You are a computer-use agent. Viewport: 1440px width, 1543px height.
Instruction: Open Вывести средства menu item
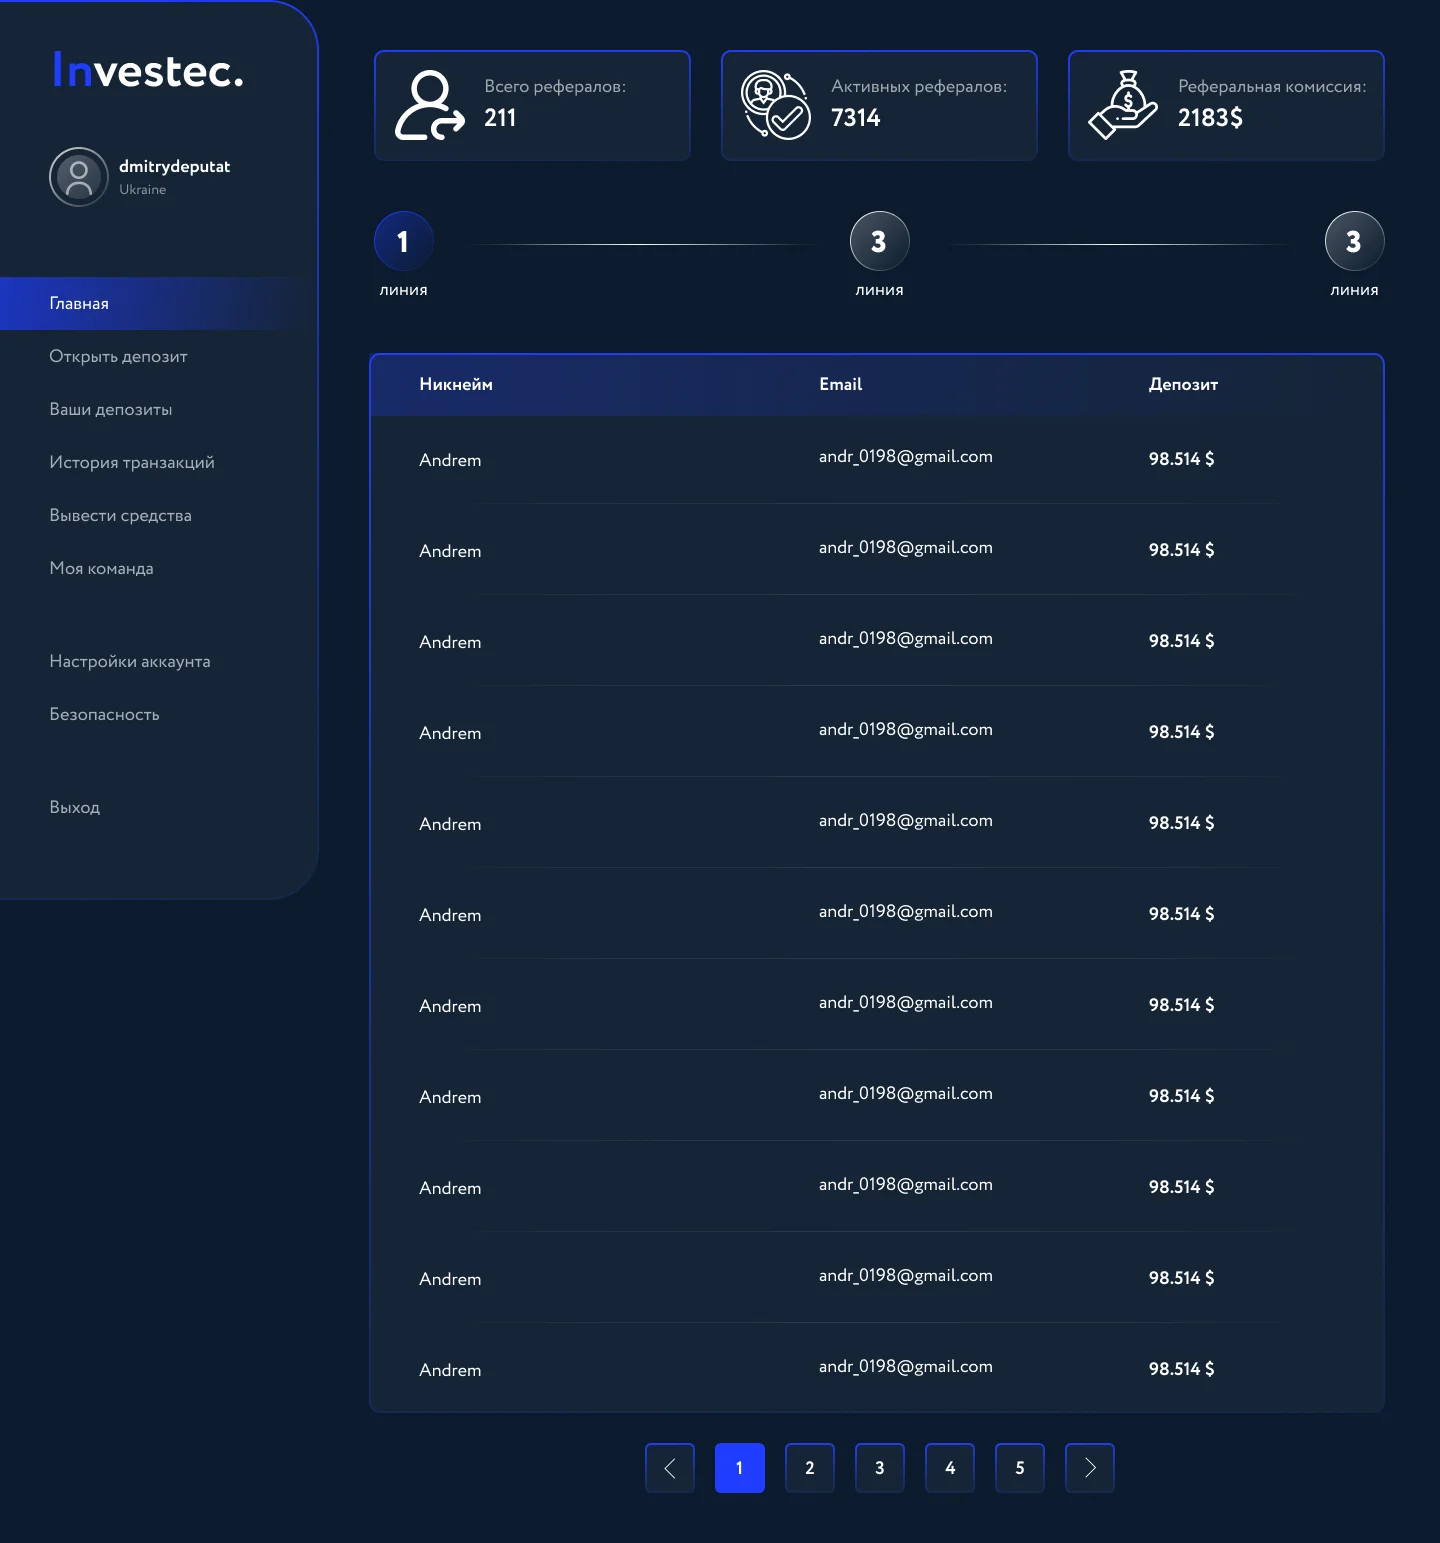click(x=120, y=515)
